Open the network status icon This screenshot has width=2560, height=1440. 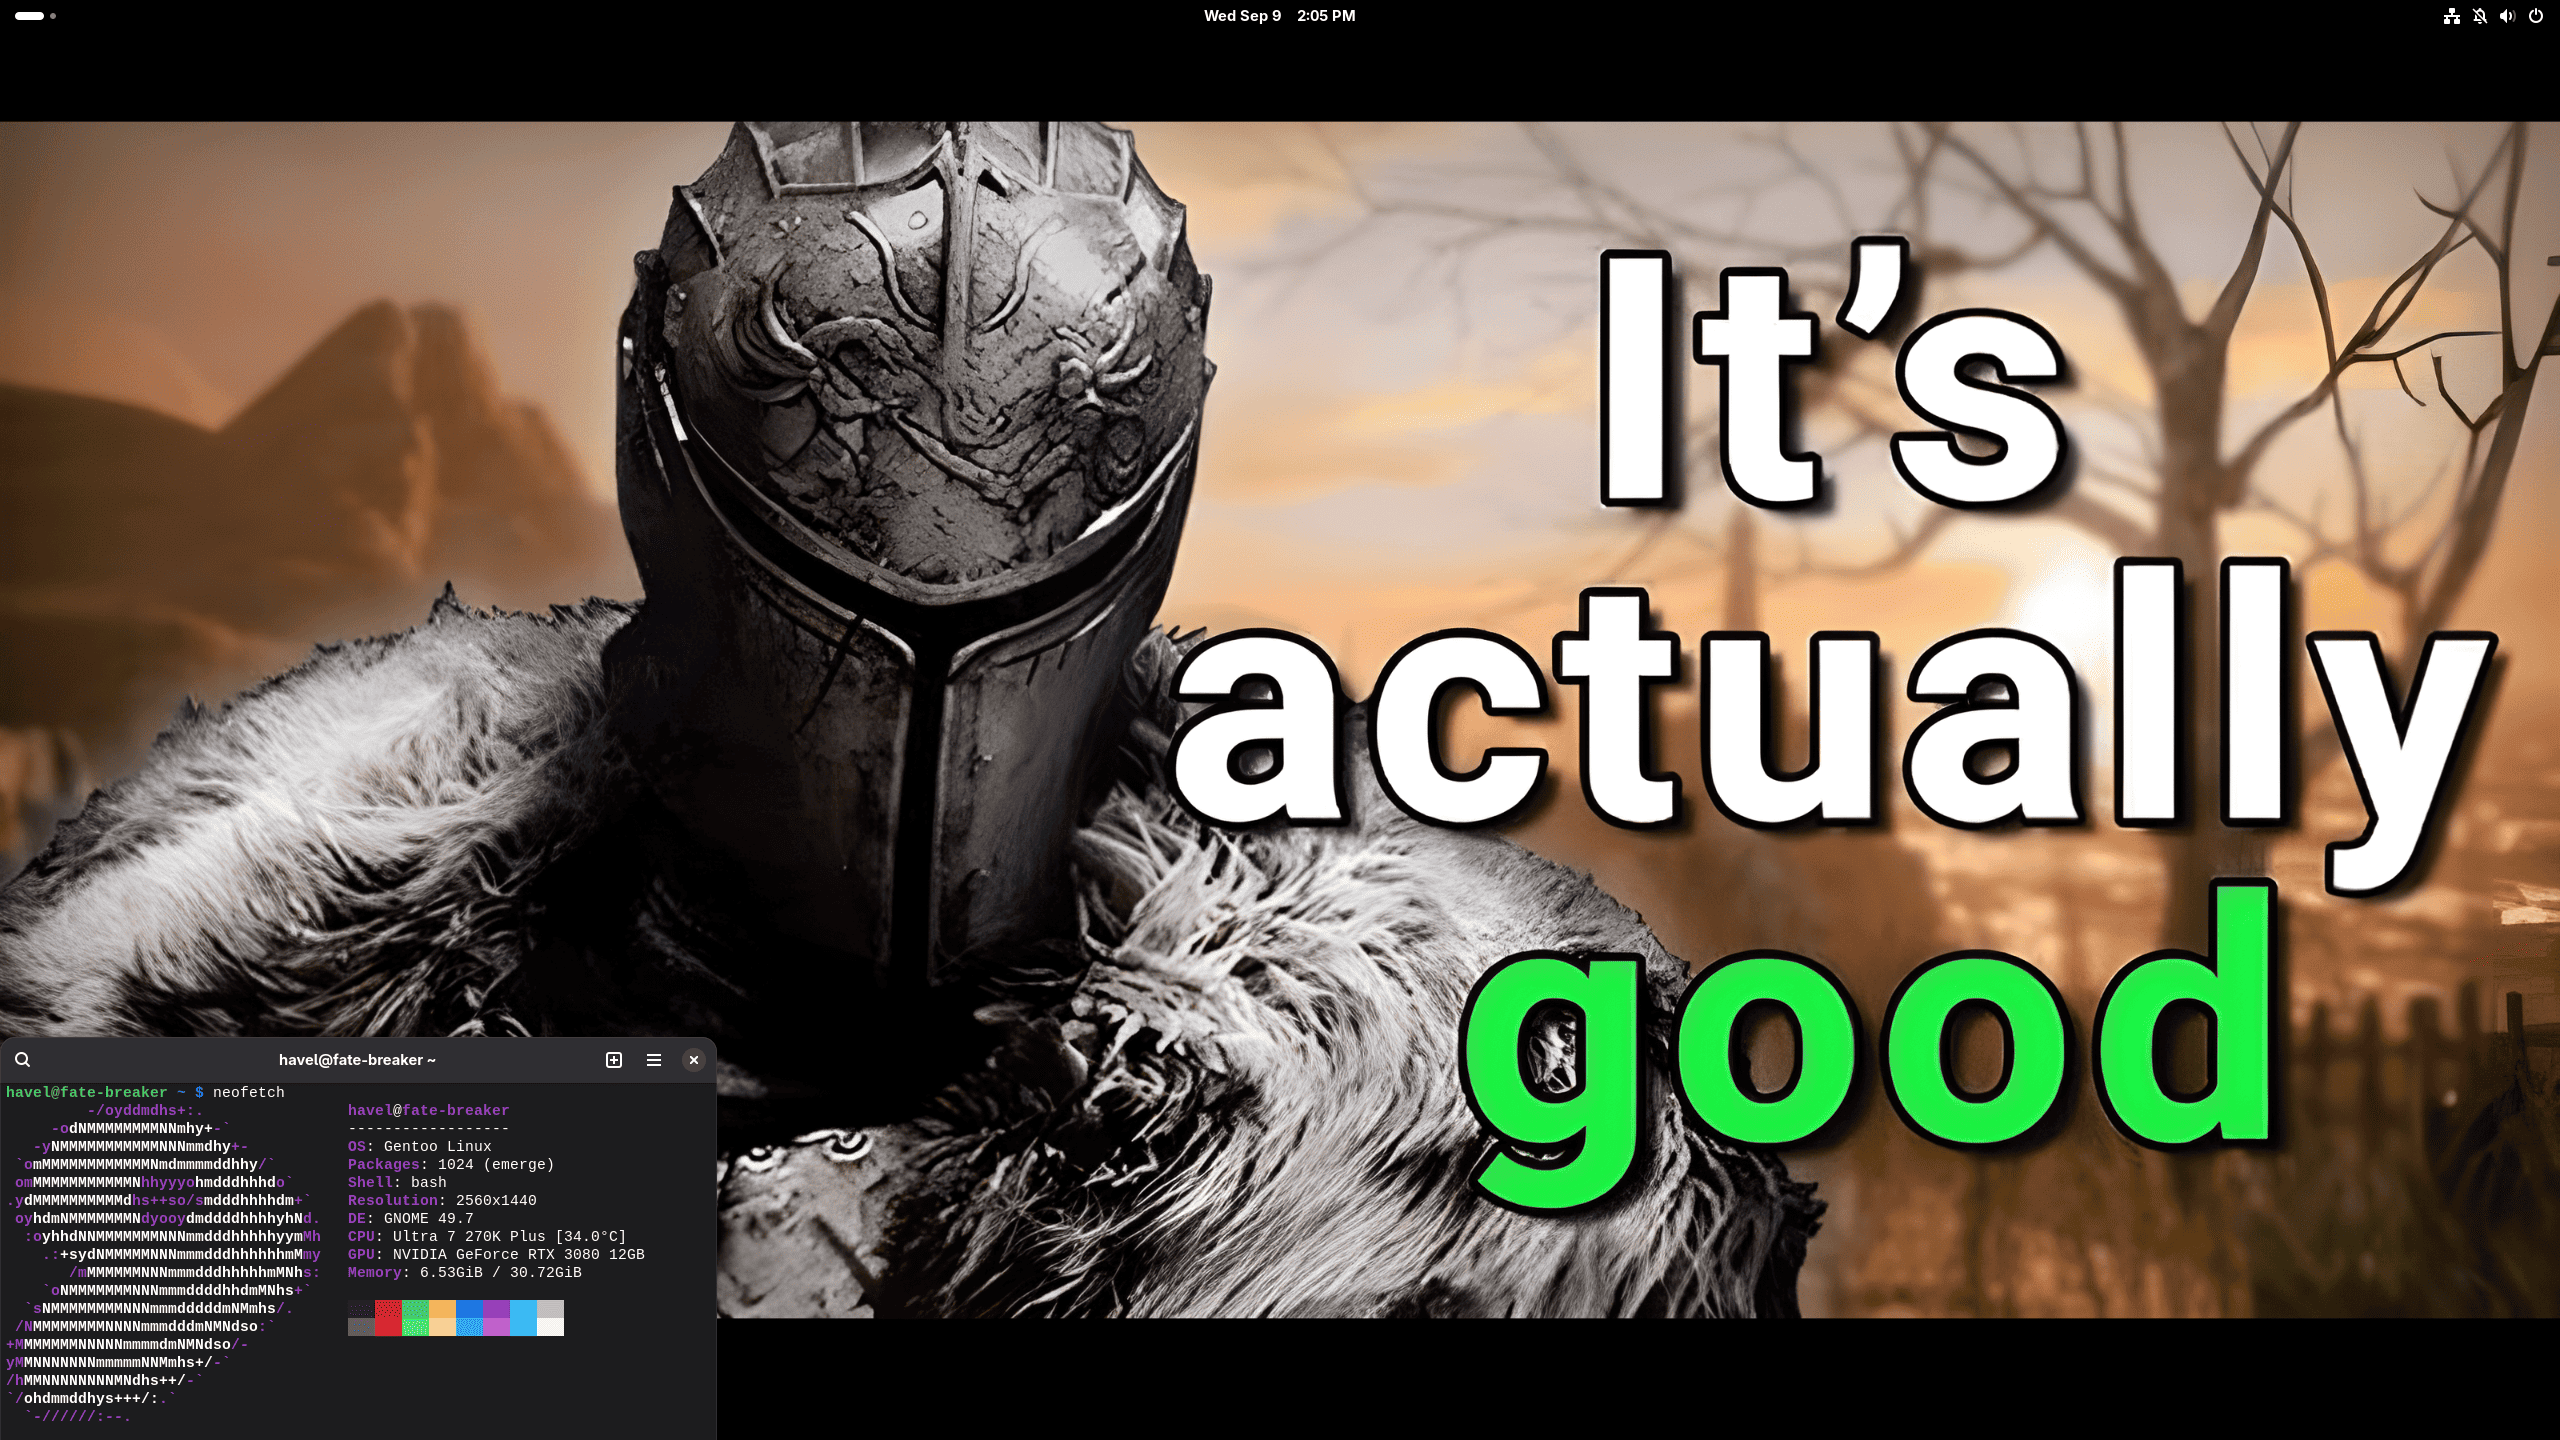(2451, 16)
